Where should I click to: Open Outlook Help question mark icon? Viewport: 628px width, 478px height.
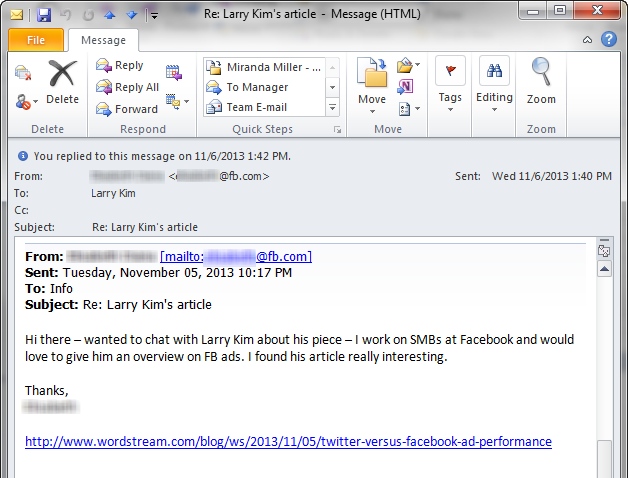(x=608, y=40)
